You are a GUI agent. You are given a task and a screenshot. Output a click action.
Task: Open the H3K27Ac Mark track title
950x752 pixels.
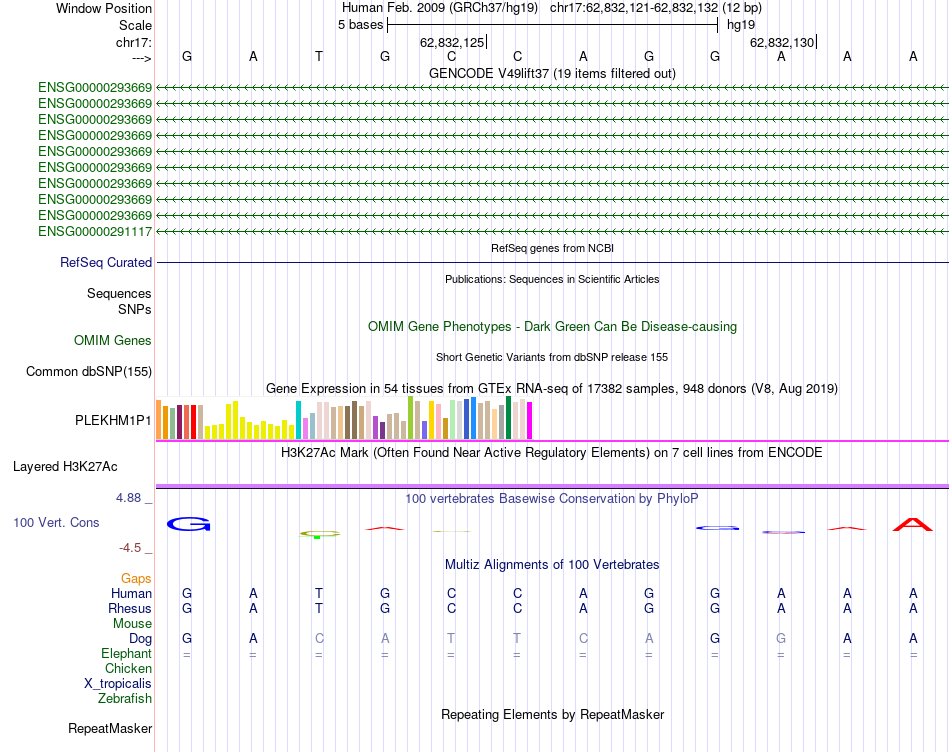click(x=552, y=453)
